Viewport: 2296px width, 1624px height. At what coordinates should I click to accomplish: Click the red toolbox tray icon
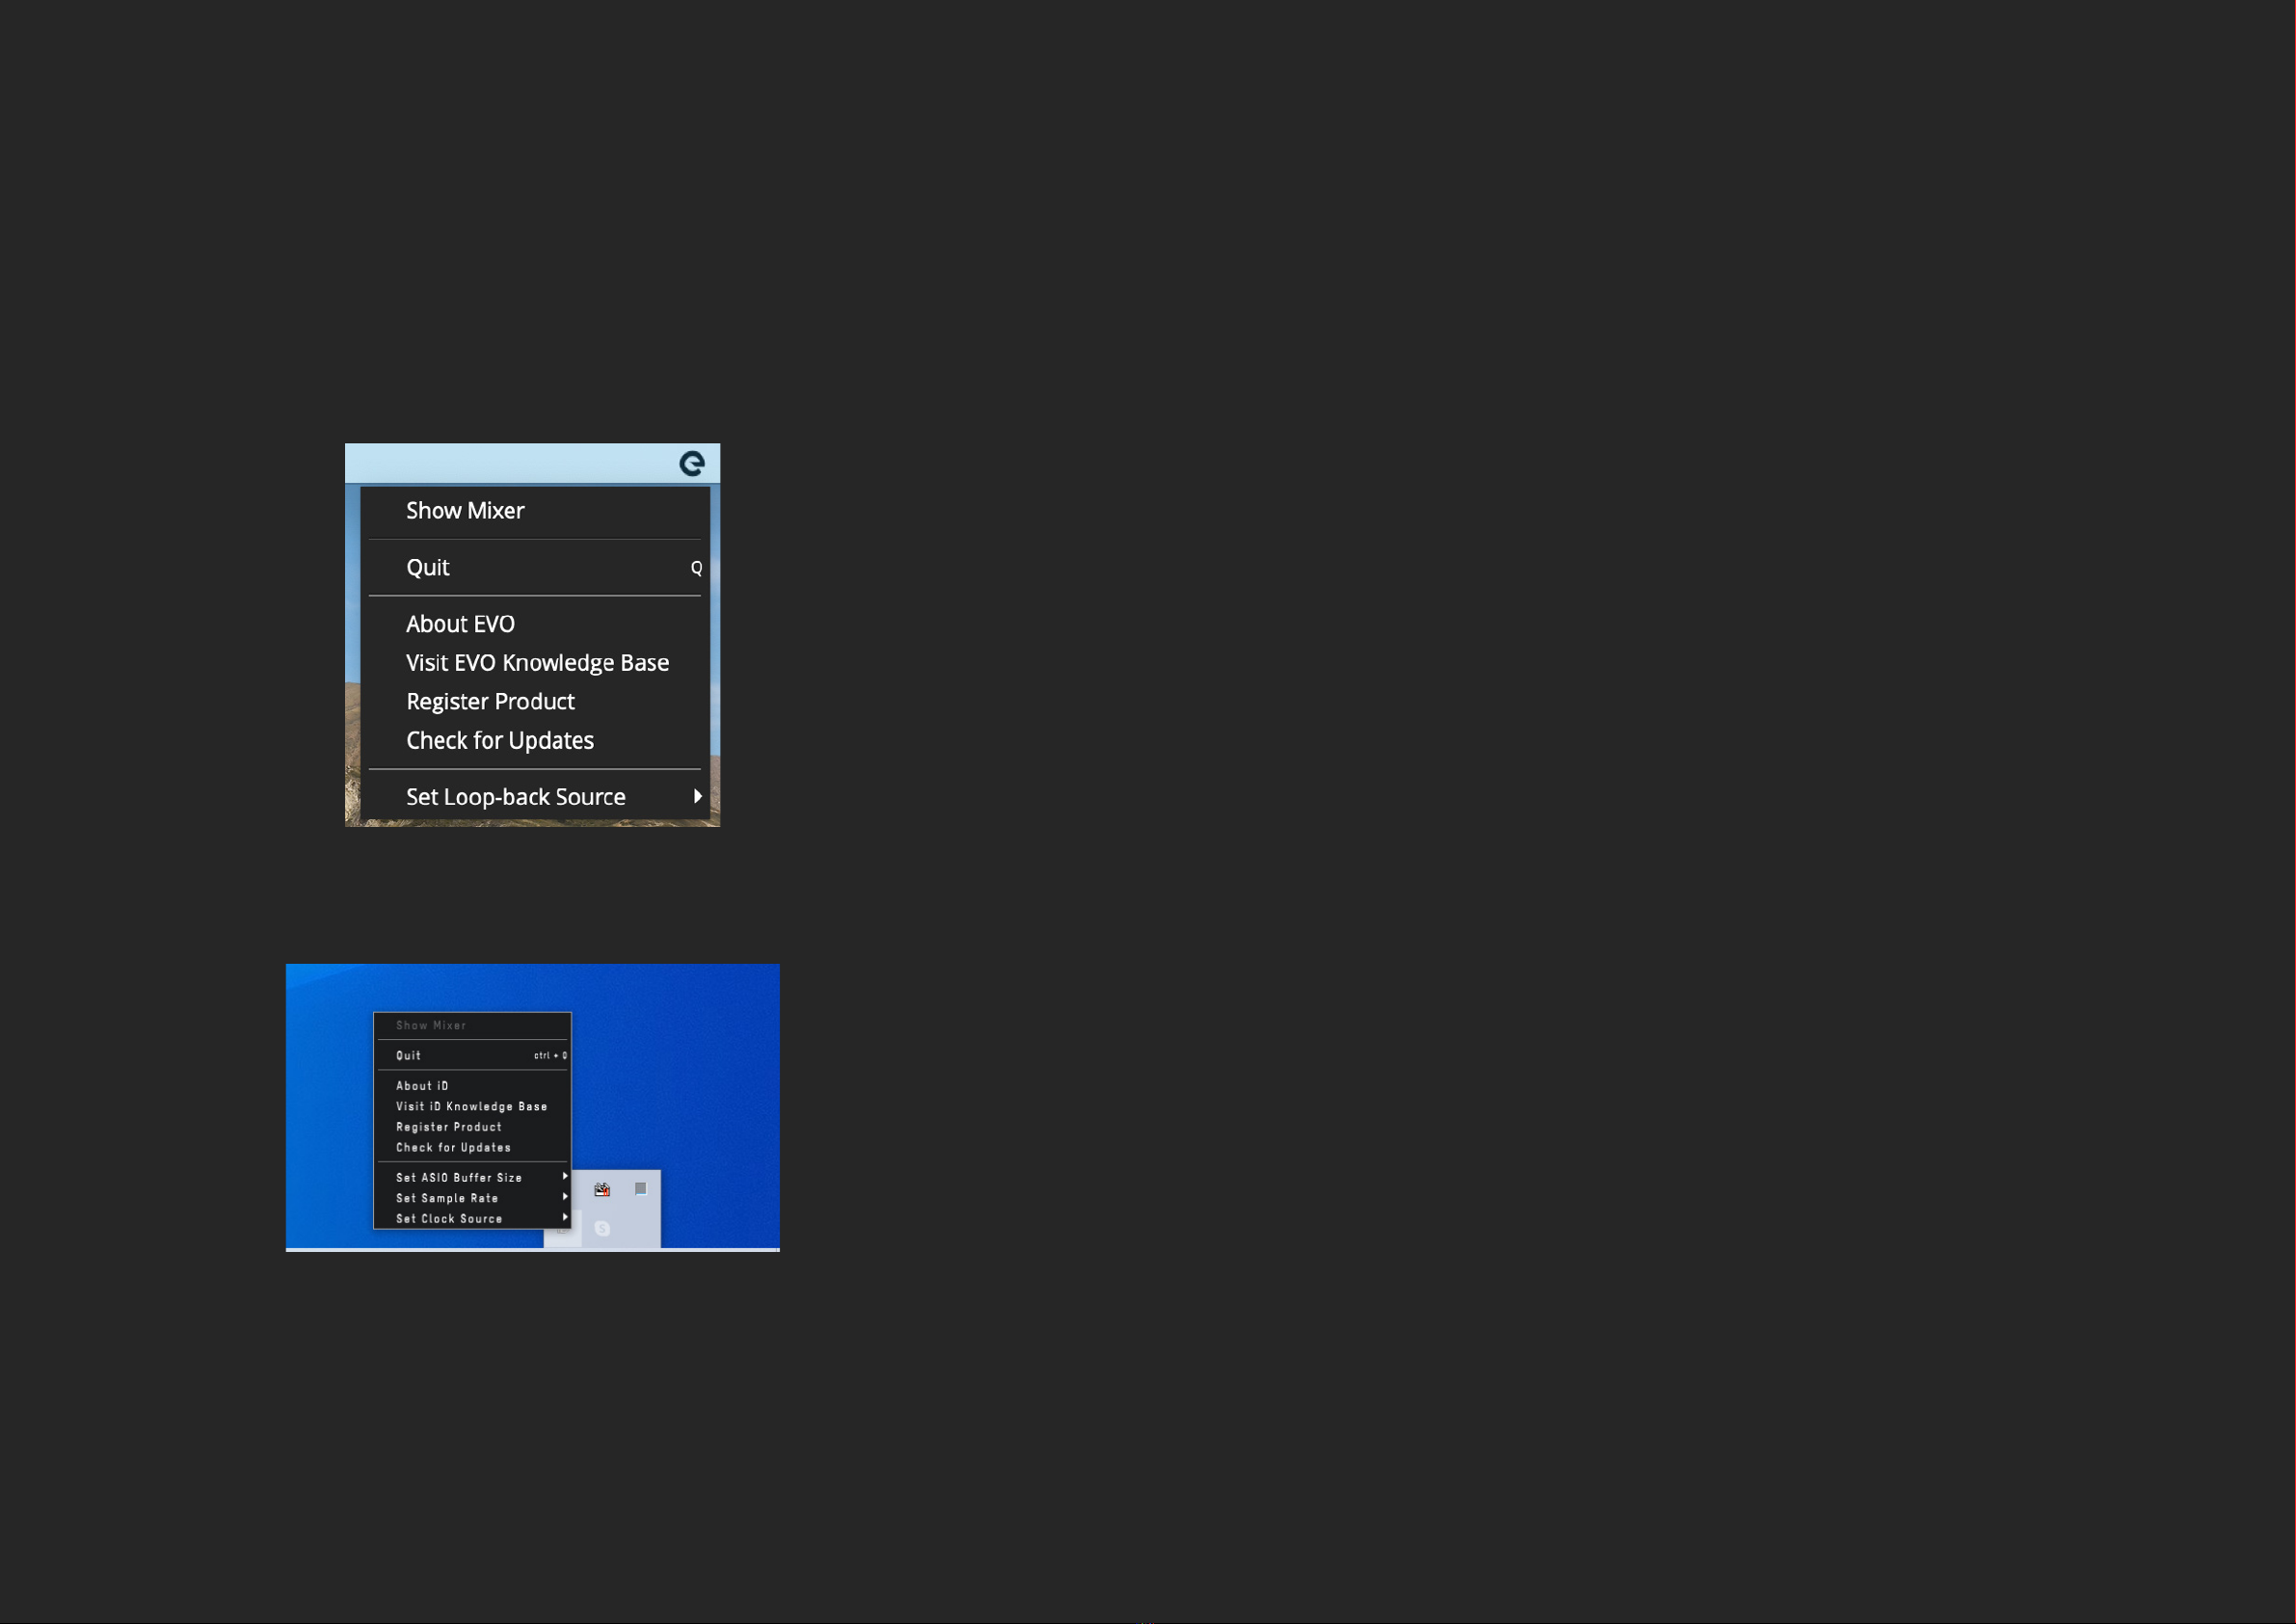click(x=602, y=1189)
